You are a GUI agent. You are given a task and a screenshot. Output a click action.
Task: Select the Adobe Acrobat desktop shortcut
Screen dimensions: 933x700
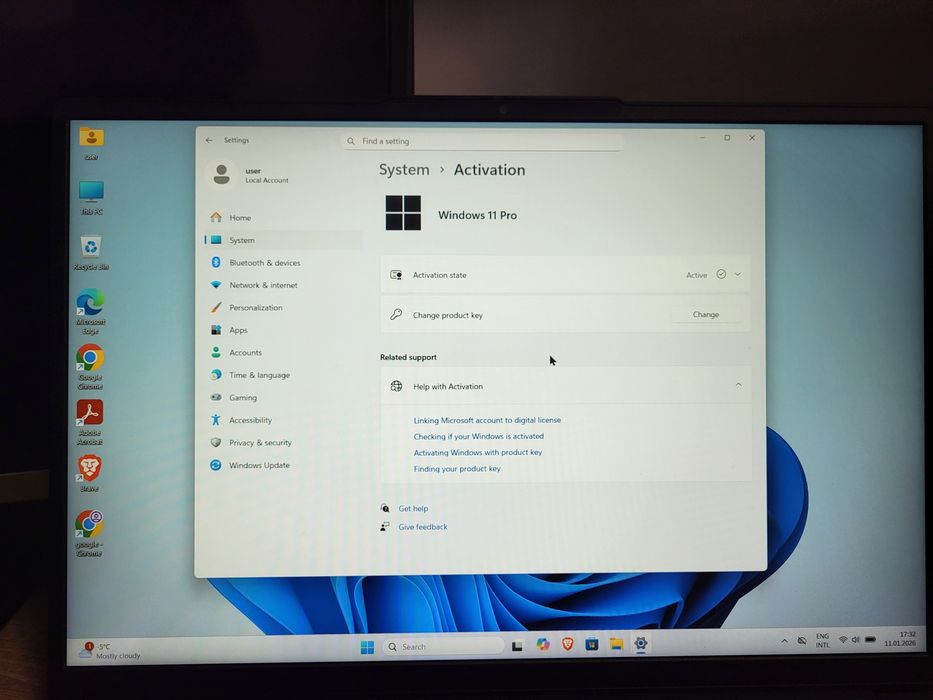tap(90, 422)
